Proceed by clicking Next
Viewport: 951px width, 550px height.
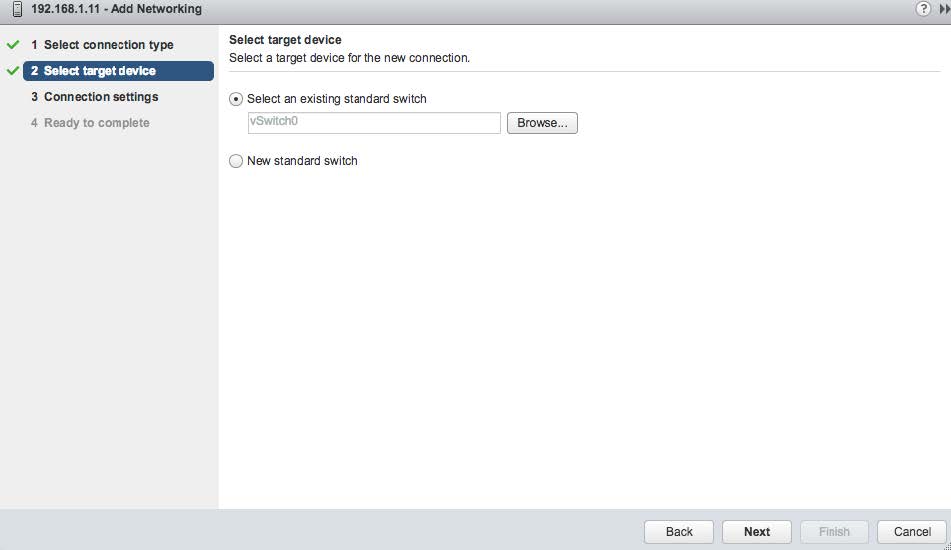[x=756, y=532]
